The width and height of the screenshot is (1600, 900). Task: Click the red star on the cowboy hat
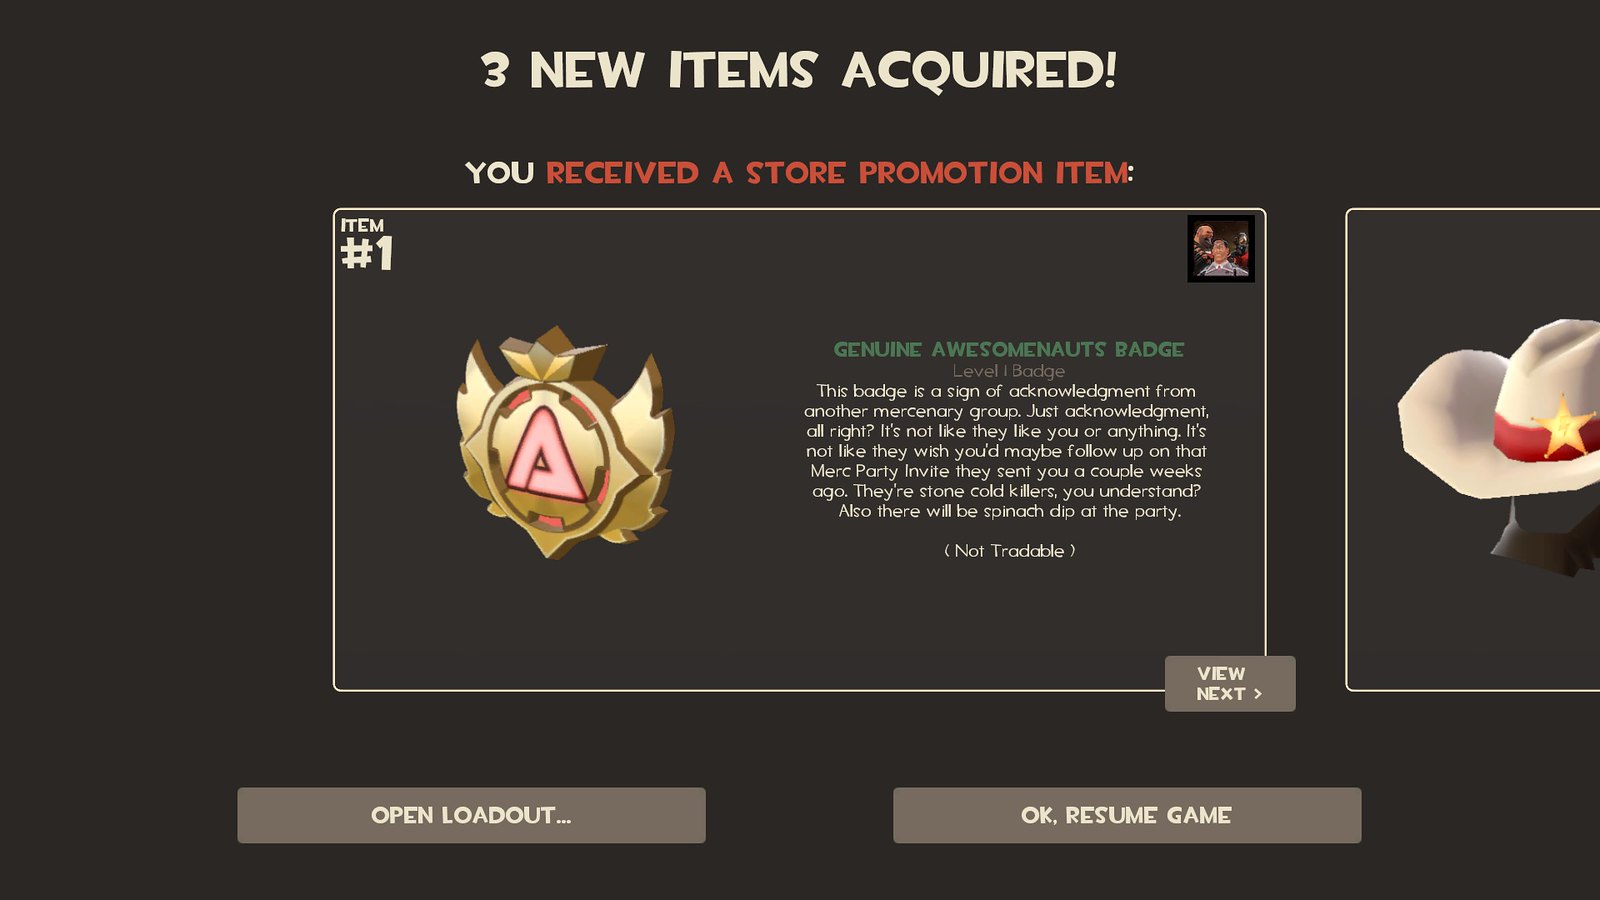1561,426
